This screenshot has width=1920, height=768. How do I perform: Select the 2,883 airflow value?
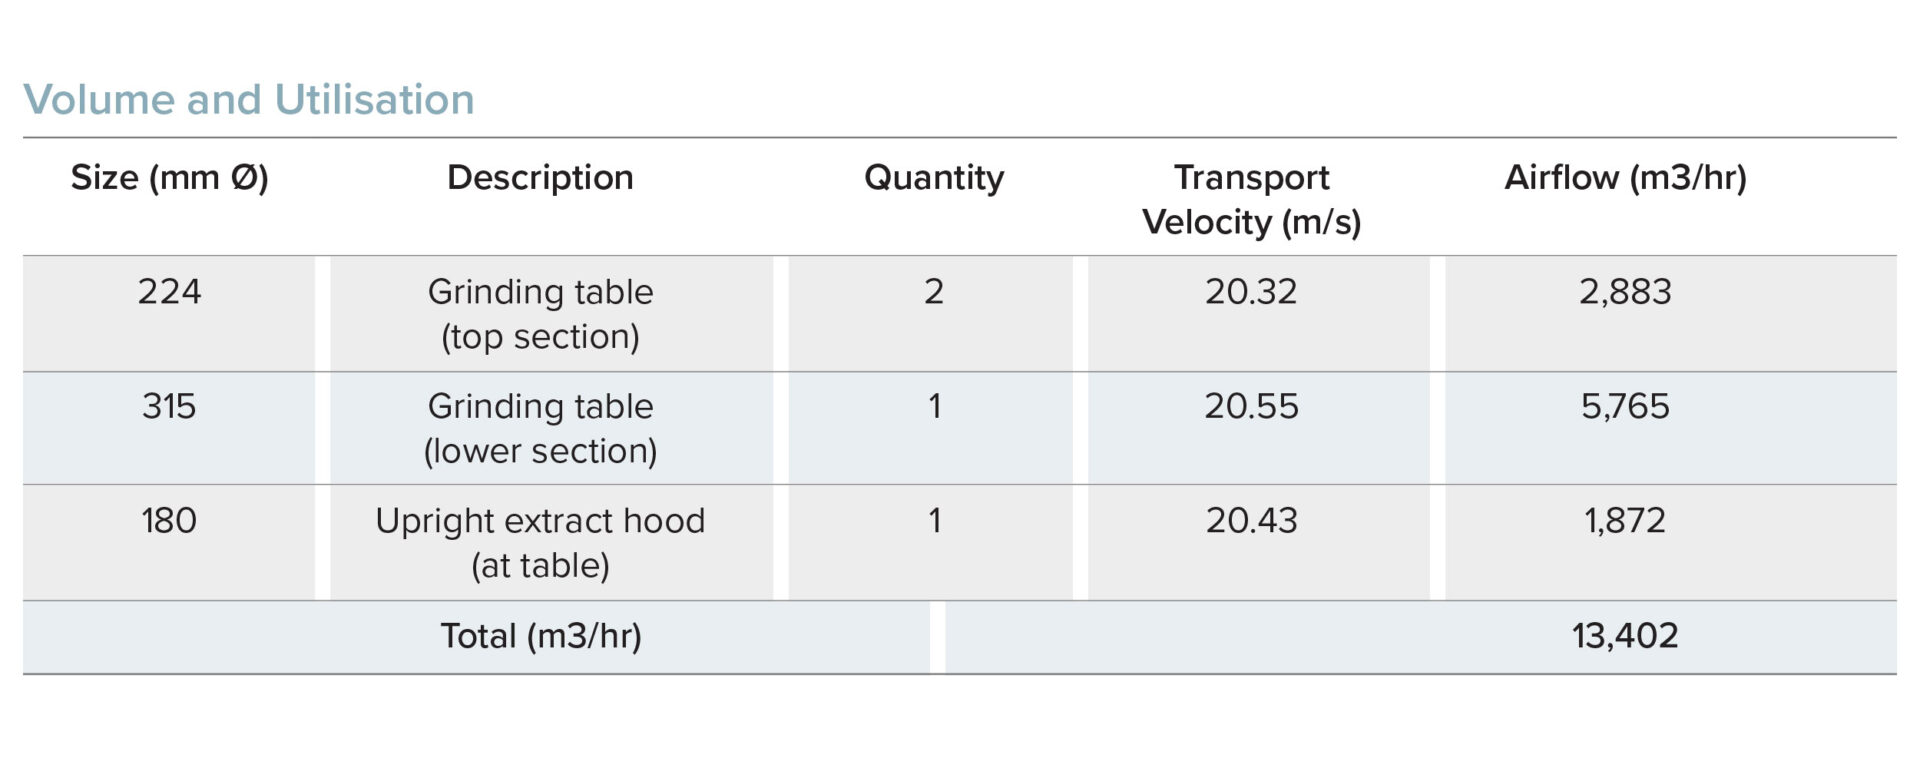tap(1625, 292)
